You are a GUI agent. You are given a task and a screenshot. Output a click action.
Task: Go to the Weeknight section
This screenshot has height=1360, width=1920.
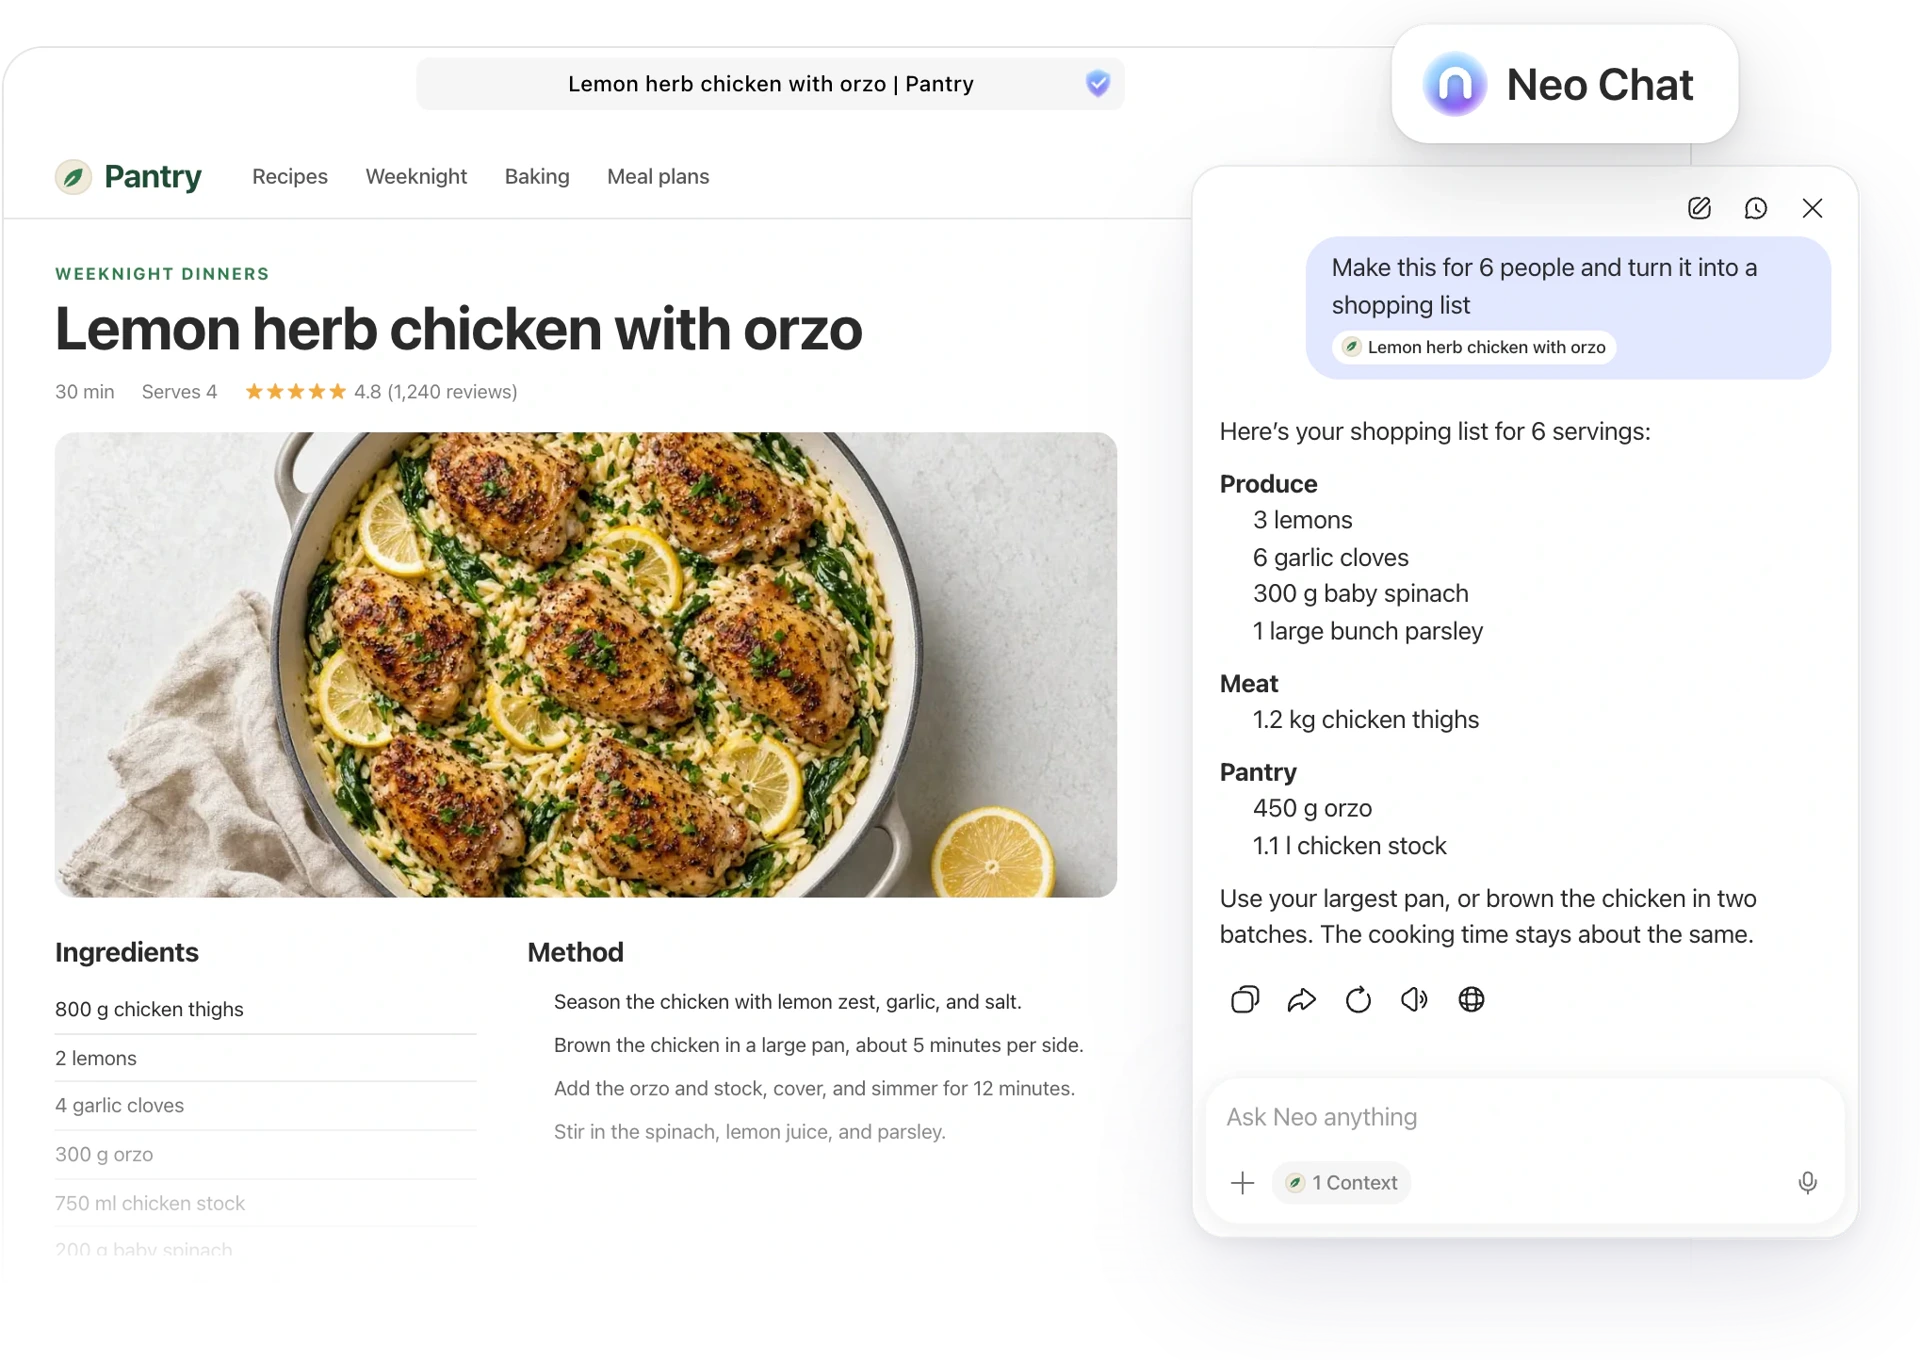(x=416, y=177)
